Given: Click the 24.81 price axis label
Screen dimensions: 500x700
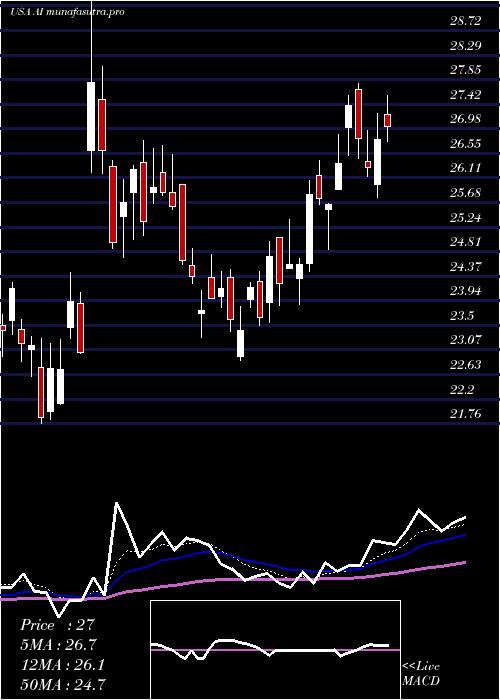Looking at the screenshot, I should click(x=466, y=242).
